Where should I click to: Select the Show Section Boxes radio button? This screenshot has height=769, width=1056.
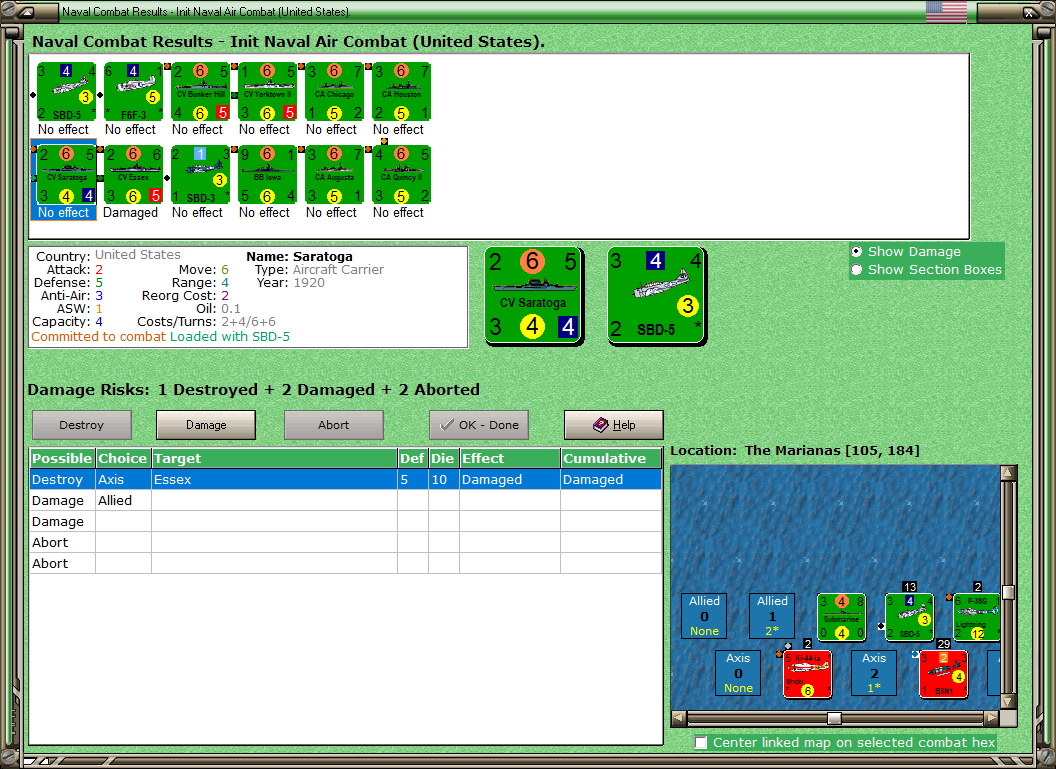[857, 269]
